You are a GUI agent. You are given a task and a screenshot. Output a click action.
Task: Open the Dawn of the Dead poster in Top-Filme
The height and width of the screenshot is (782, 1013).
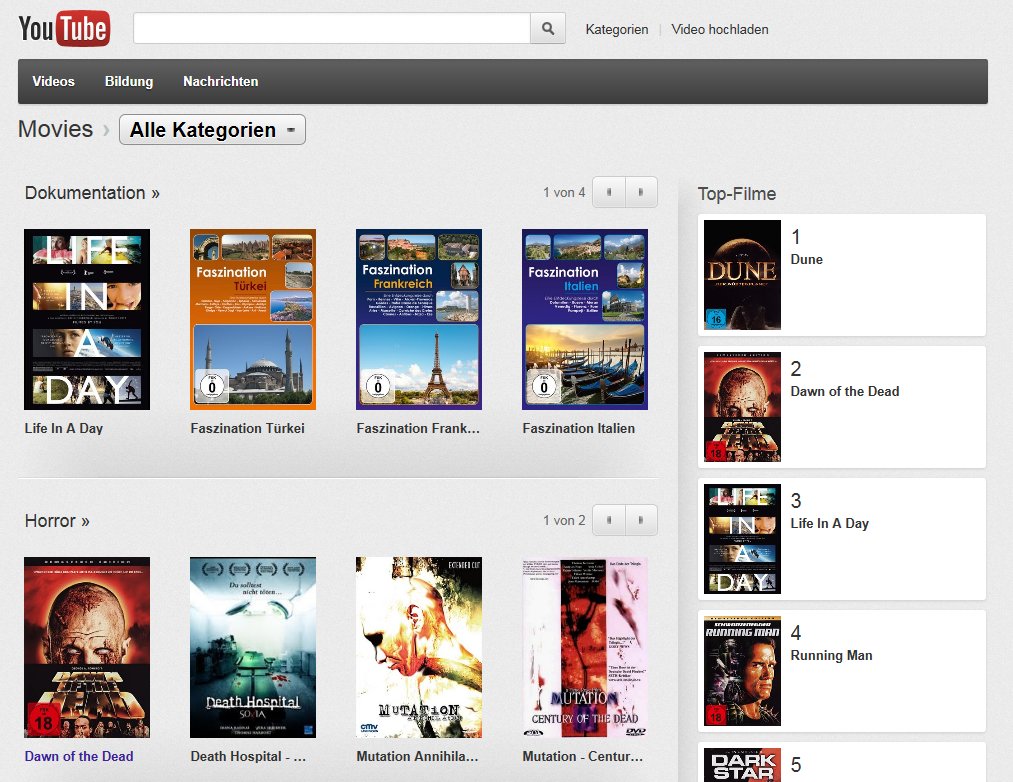tap(742, 407)
